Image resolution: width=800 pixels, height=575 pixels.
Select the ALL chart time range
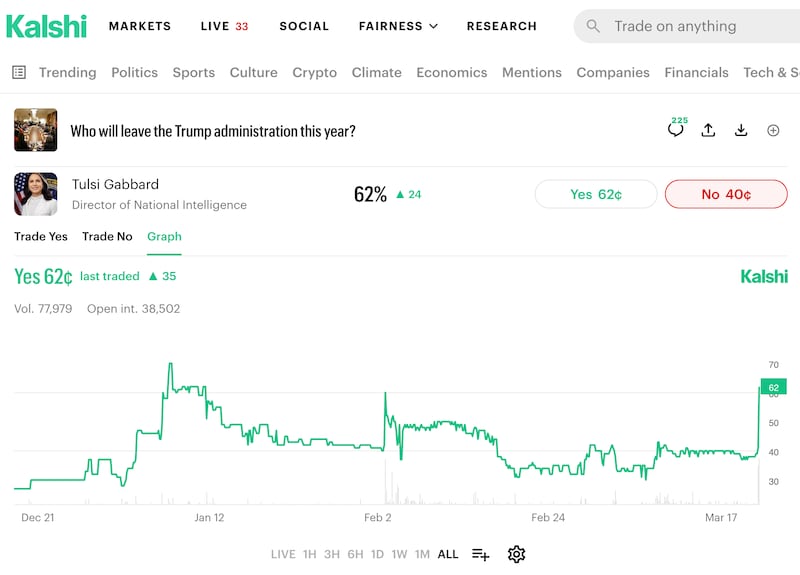(448, 554)
